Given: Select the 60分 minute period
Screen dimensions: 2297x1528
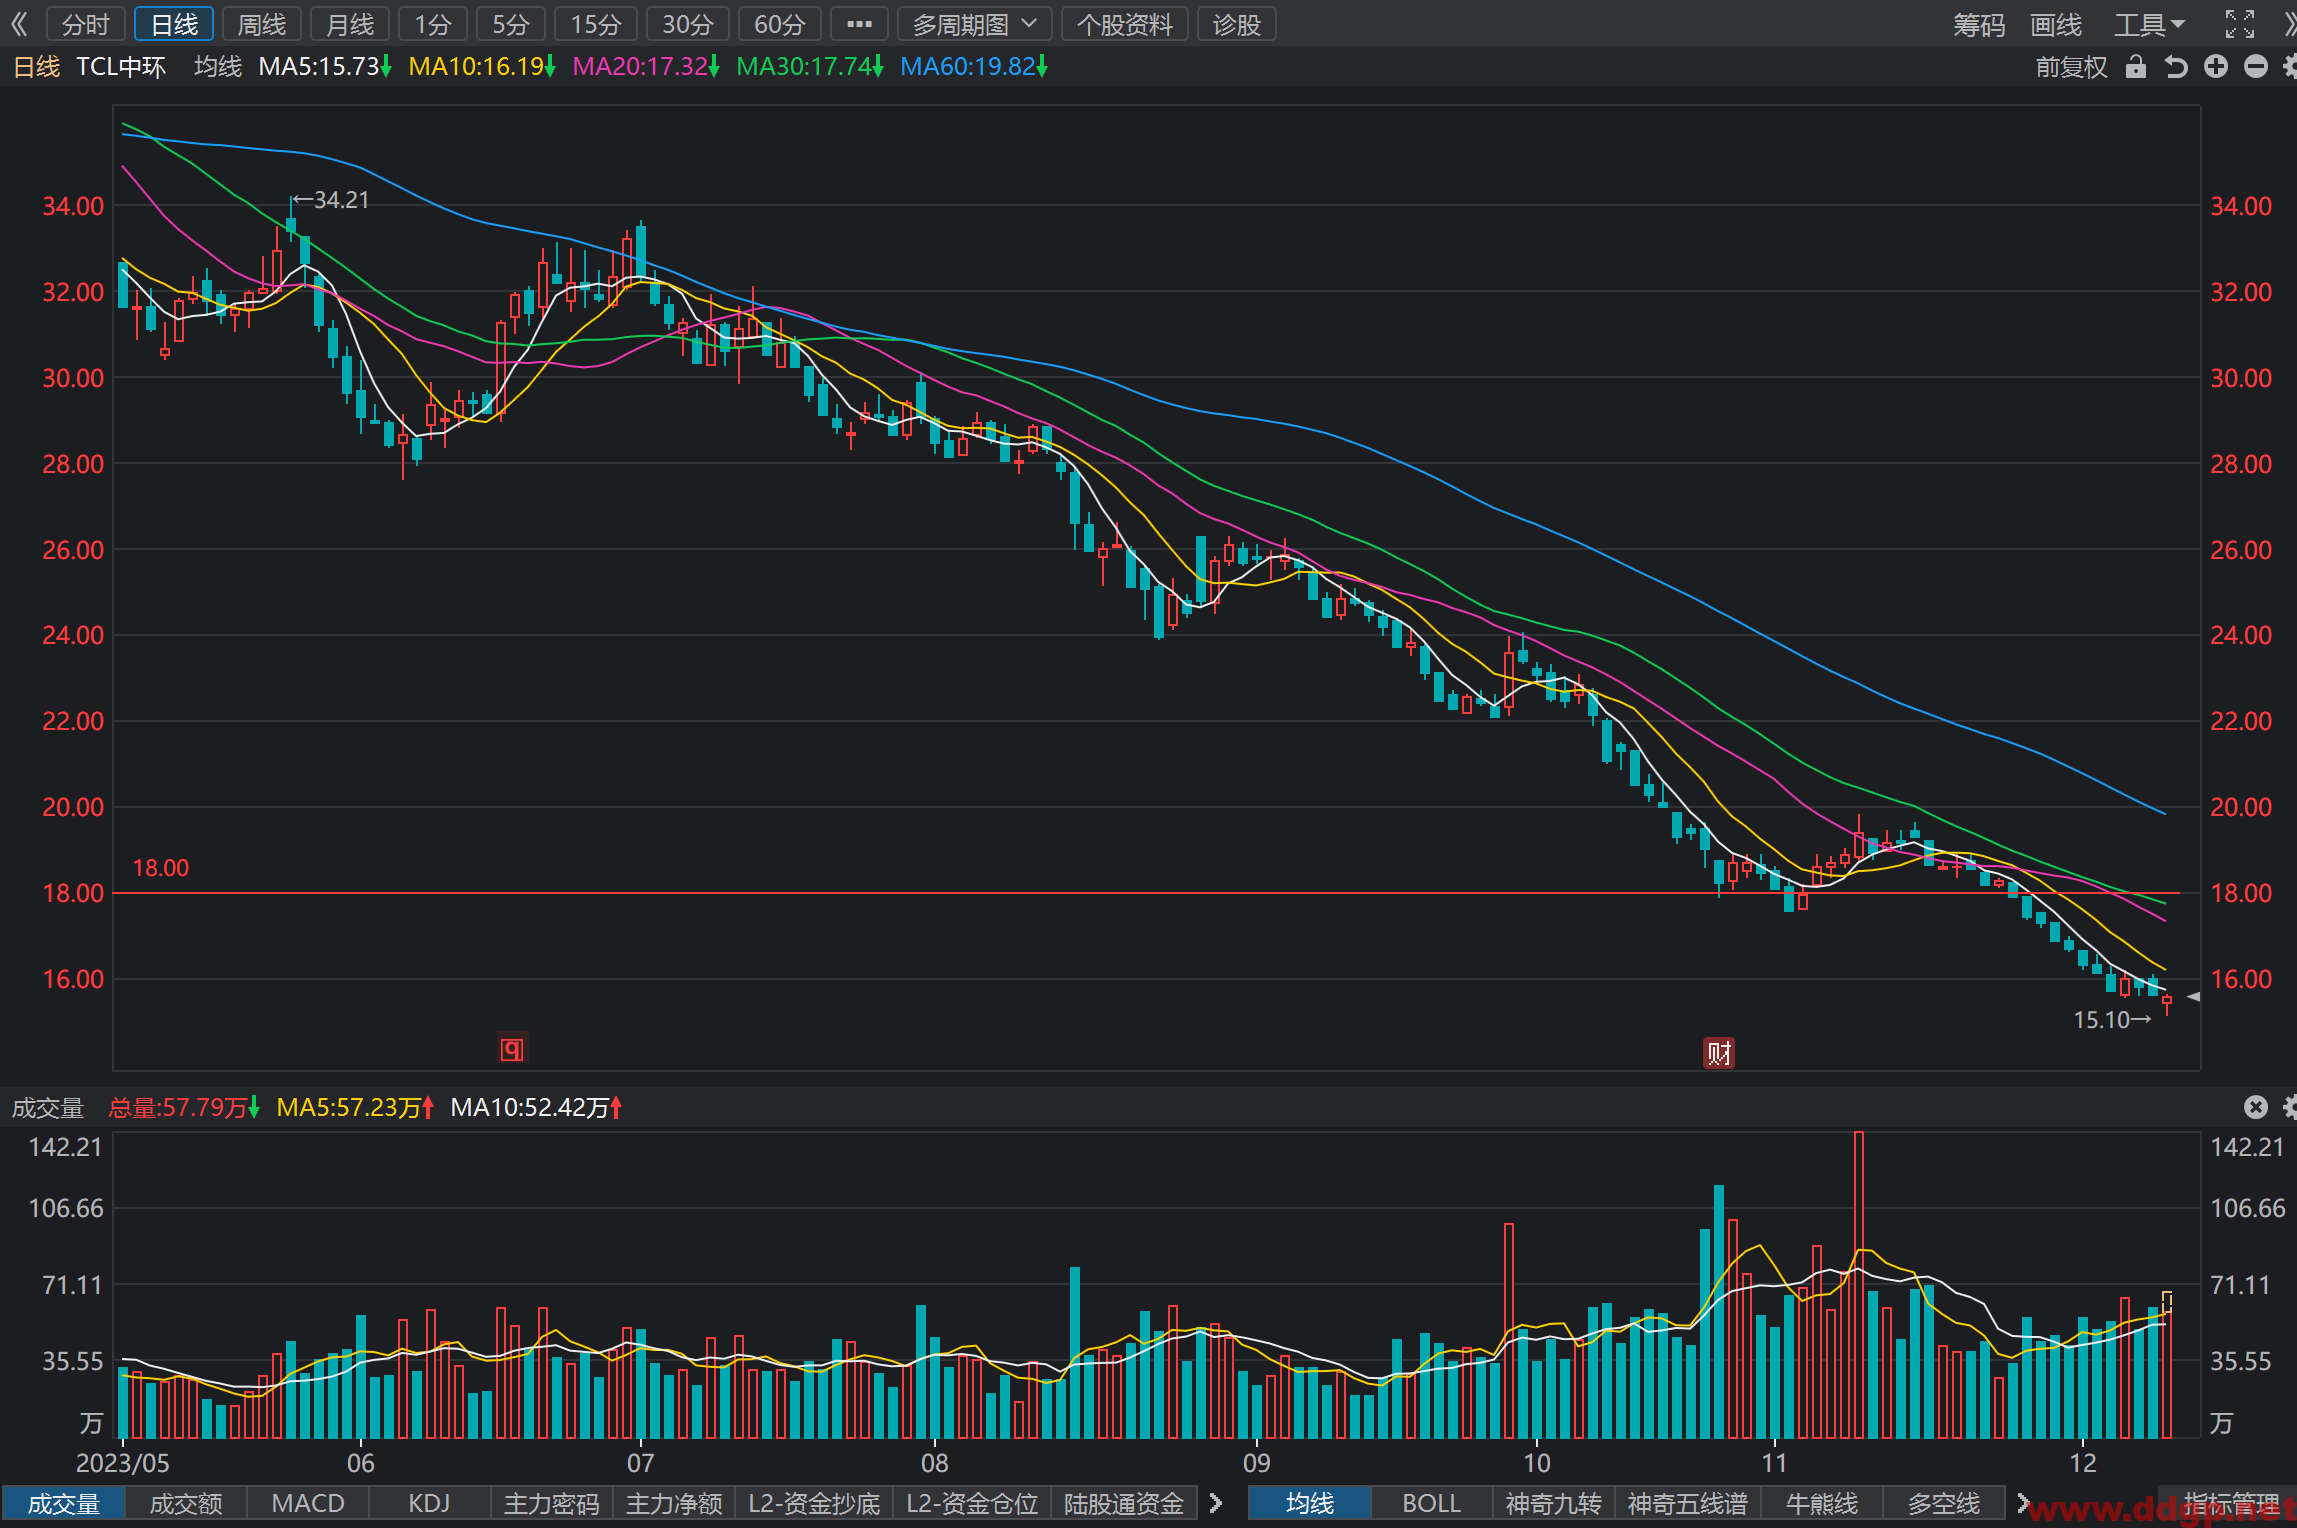Looking at the screenshot, I should click(x=780, y=24).
